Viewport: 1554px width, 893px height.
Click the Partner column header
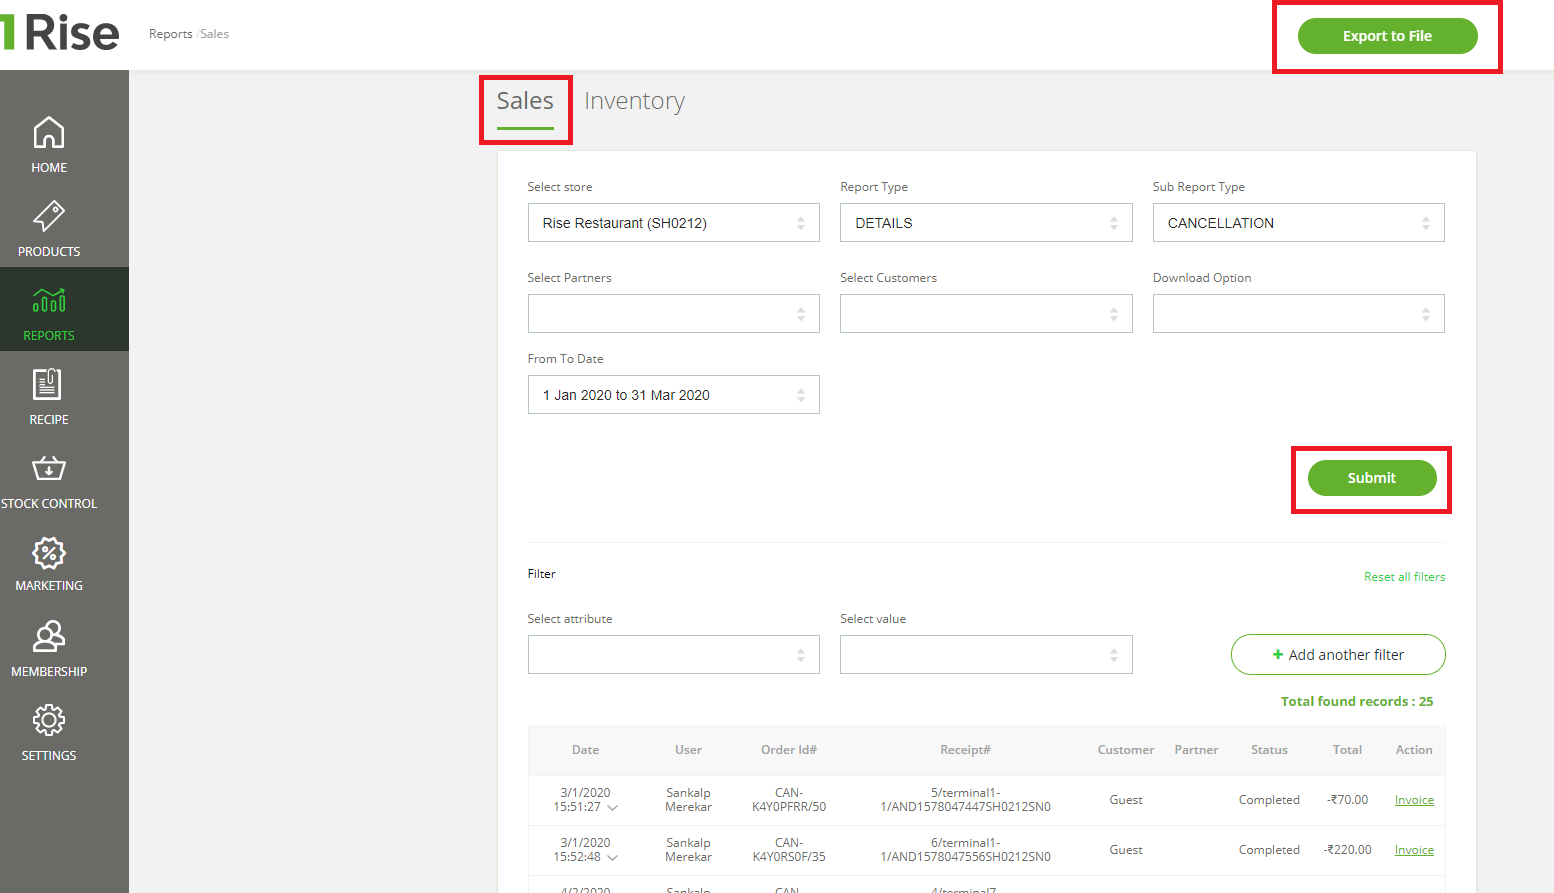tap(1196, 750)
